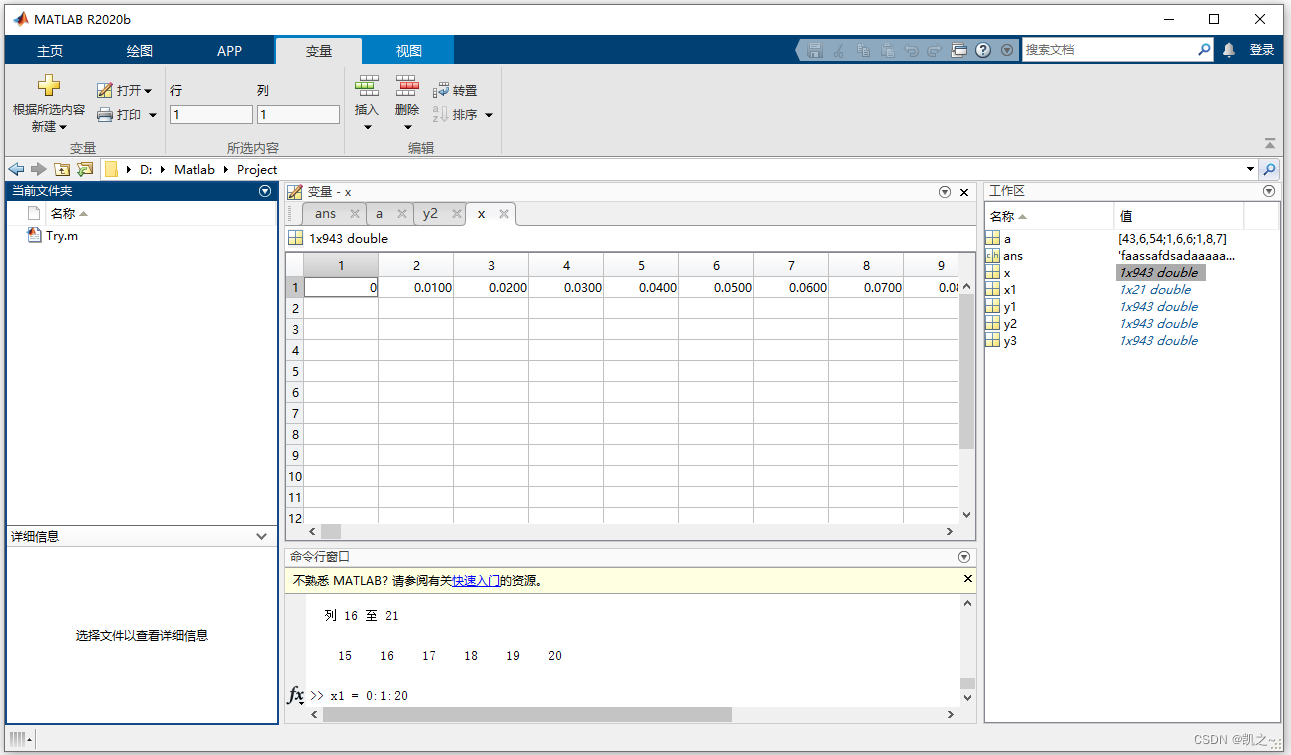Image resolution: width=1291 pixels, height=755 pixels.
Task: Click the up one folder level icon
Action: (62, 169)
